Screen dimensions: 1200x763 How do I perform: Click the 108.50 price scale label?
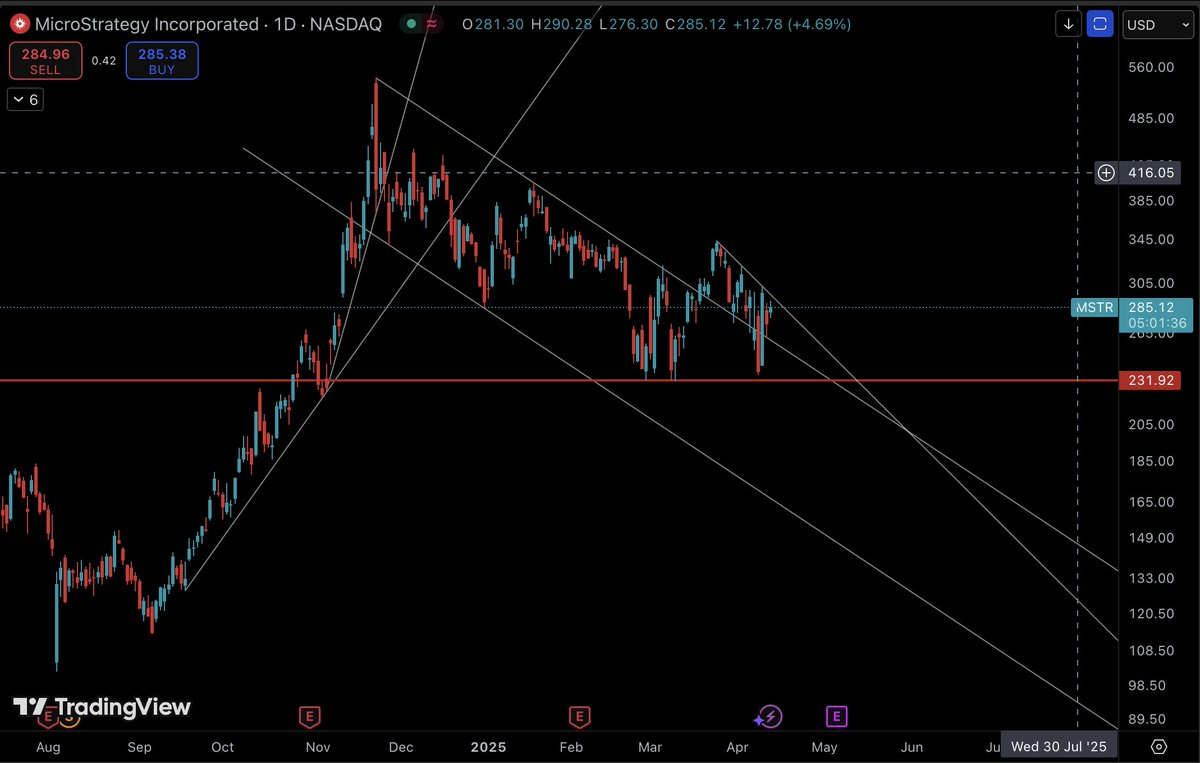tap(1149, 650)
